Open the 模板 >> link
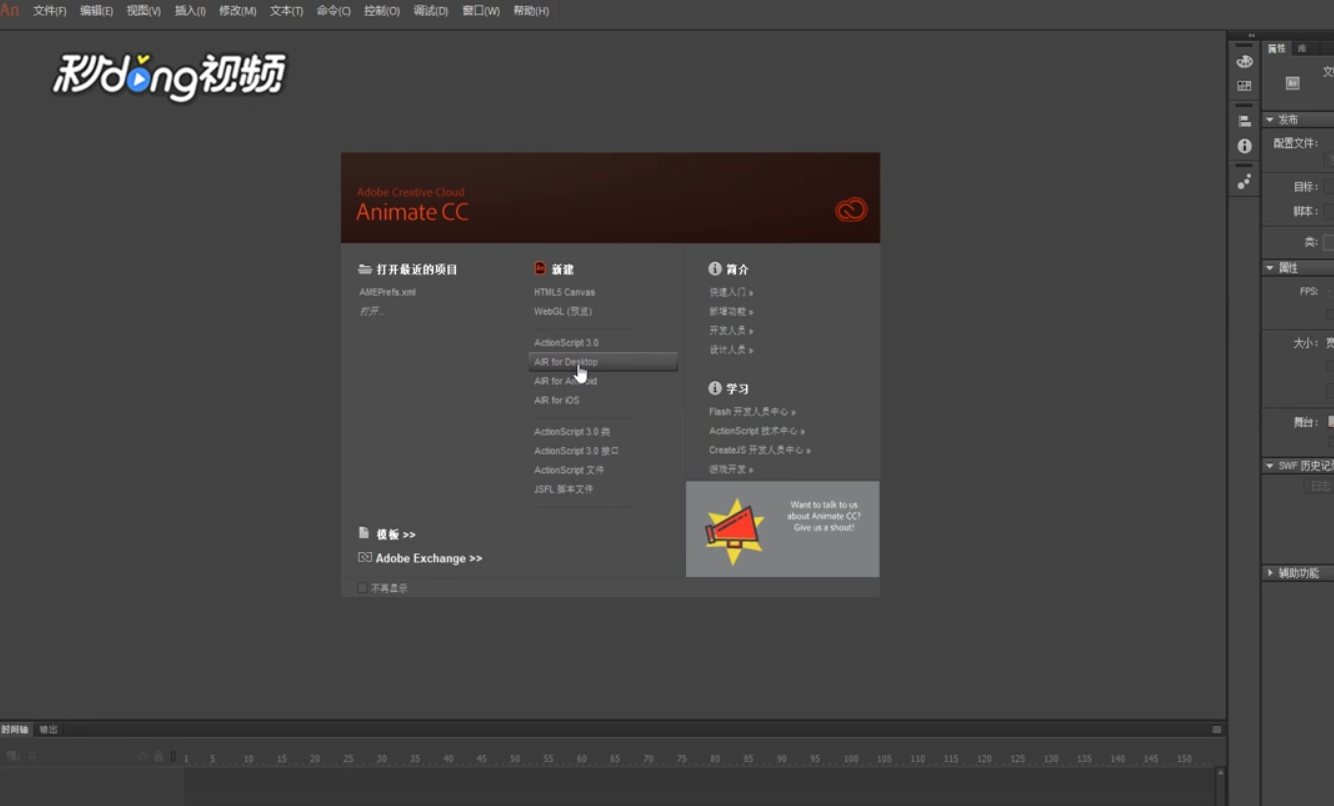1334x806 pixels. 395,534
